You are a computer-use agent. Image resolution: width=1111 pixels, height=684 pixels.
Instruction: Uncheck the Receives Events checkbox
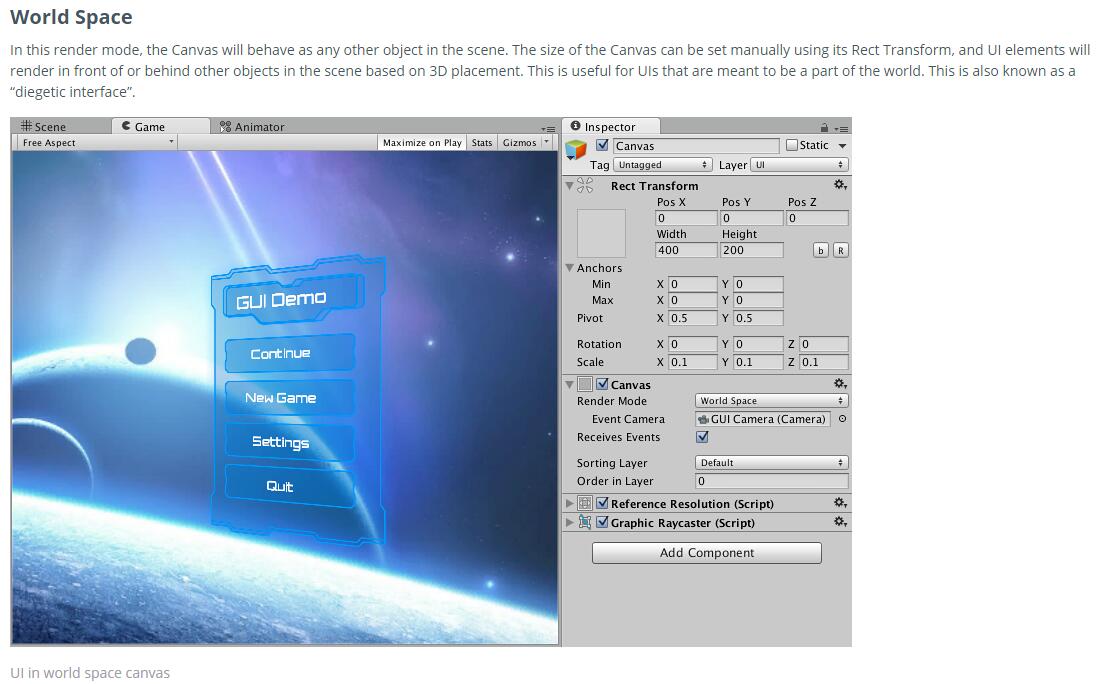(x=702, y=437)
